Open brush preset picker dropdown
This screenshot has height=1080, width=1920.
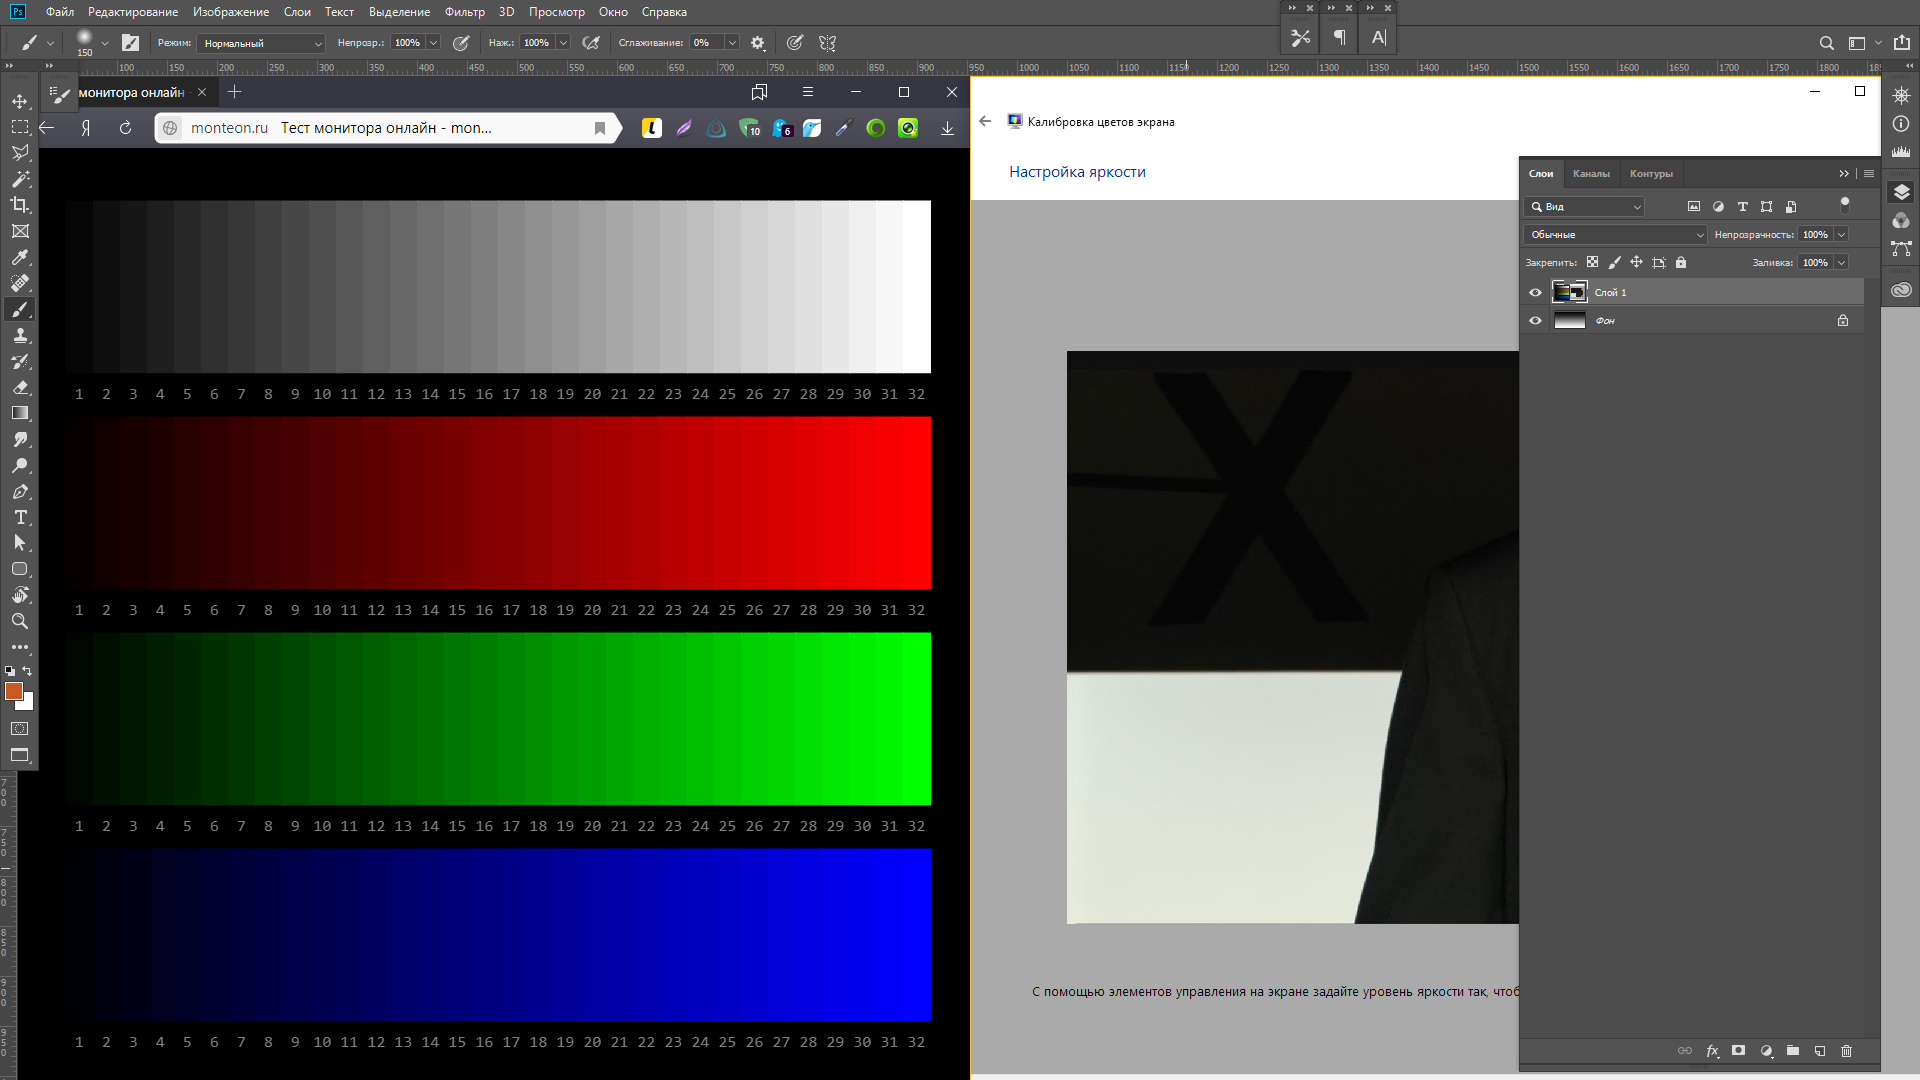pos(104,43)
